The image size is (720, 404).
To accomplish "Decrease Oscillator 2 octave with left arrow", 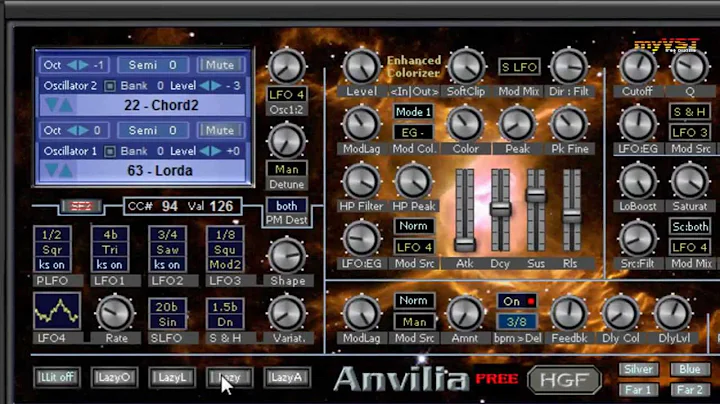I will click(72, 65).
